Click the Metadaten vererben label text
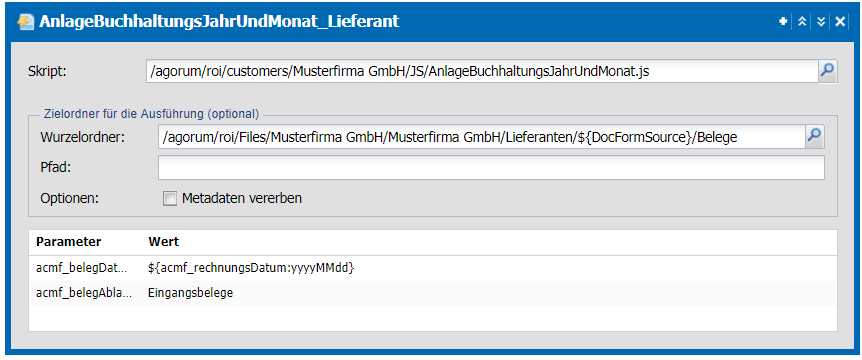This screenshot has width=862, height=360. 242,198
